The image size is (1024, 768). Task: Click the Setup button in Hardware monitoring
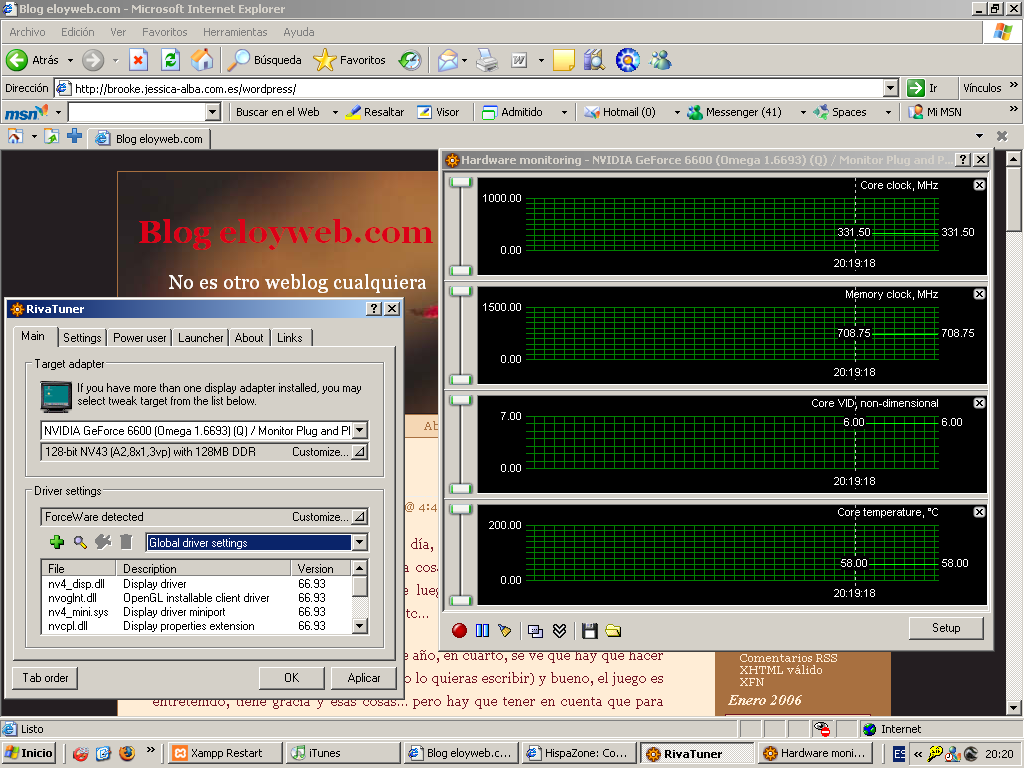pos(945,628)
